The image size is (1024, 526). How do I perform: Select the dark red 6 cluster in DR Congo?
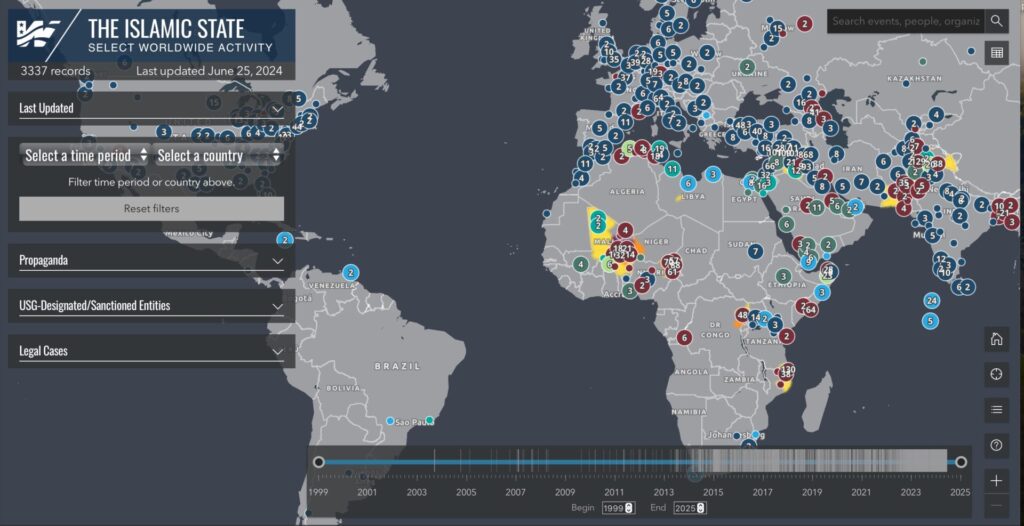pyautogui.click(x=684, y=338)
